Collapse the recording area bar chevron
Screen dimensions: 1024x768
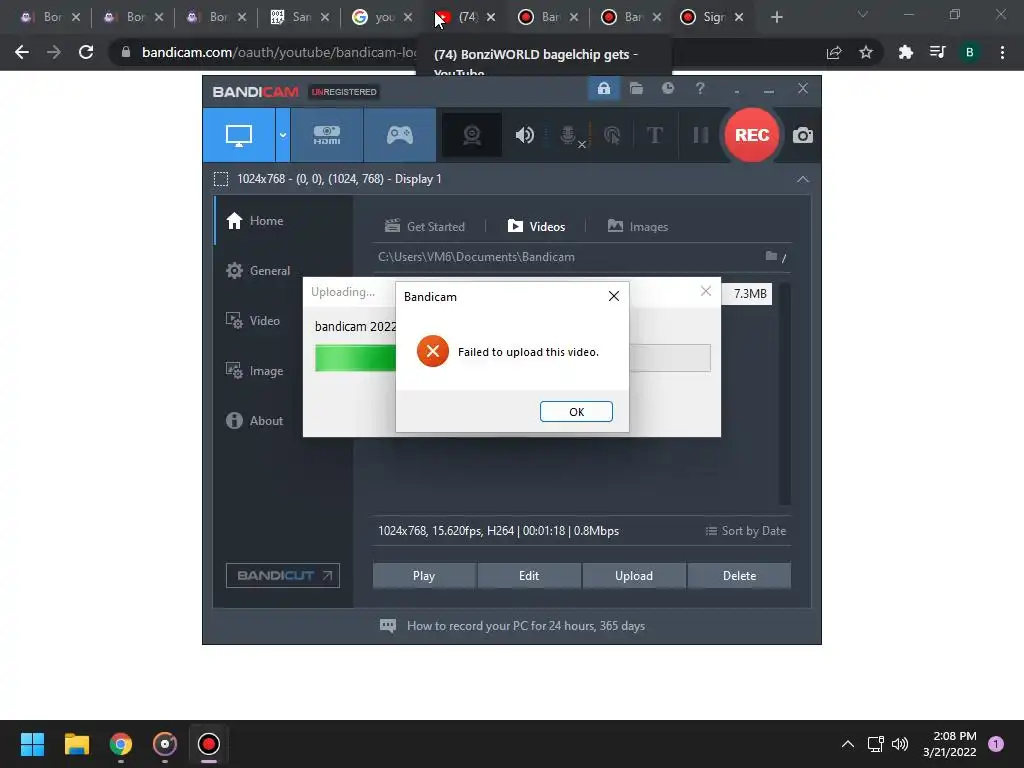coord(803,179)
